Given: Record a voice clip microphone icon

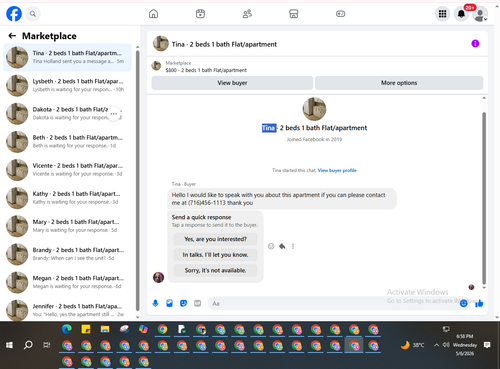Looking at the screenshot, I should 155,303.
